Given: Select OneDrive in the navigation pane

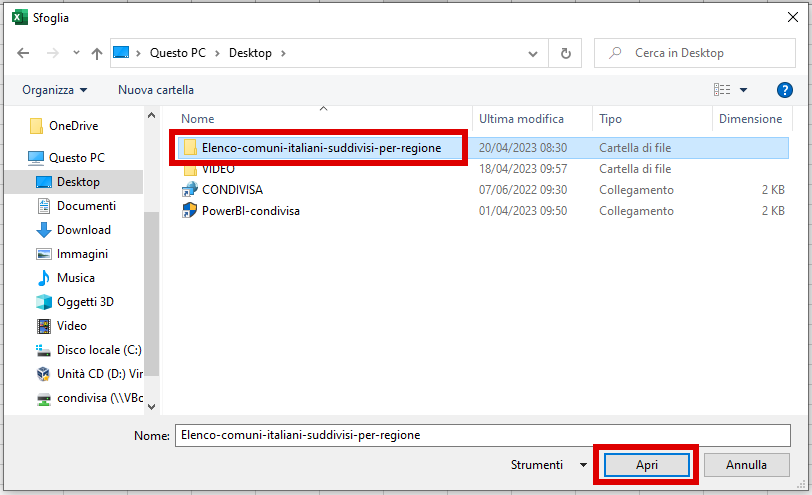Looking at the screenshot, I should 74,126.
